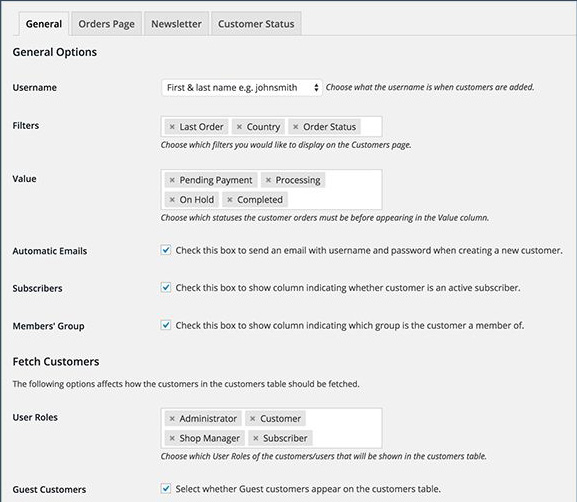Toggle the Guest Customers checkbox
Screen dimensions: 577x502
coord(166,489)
